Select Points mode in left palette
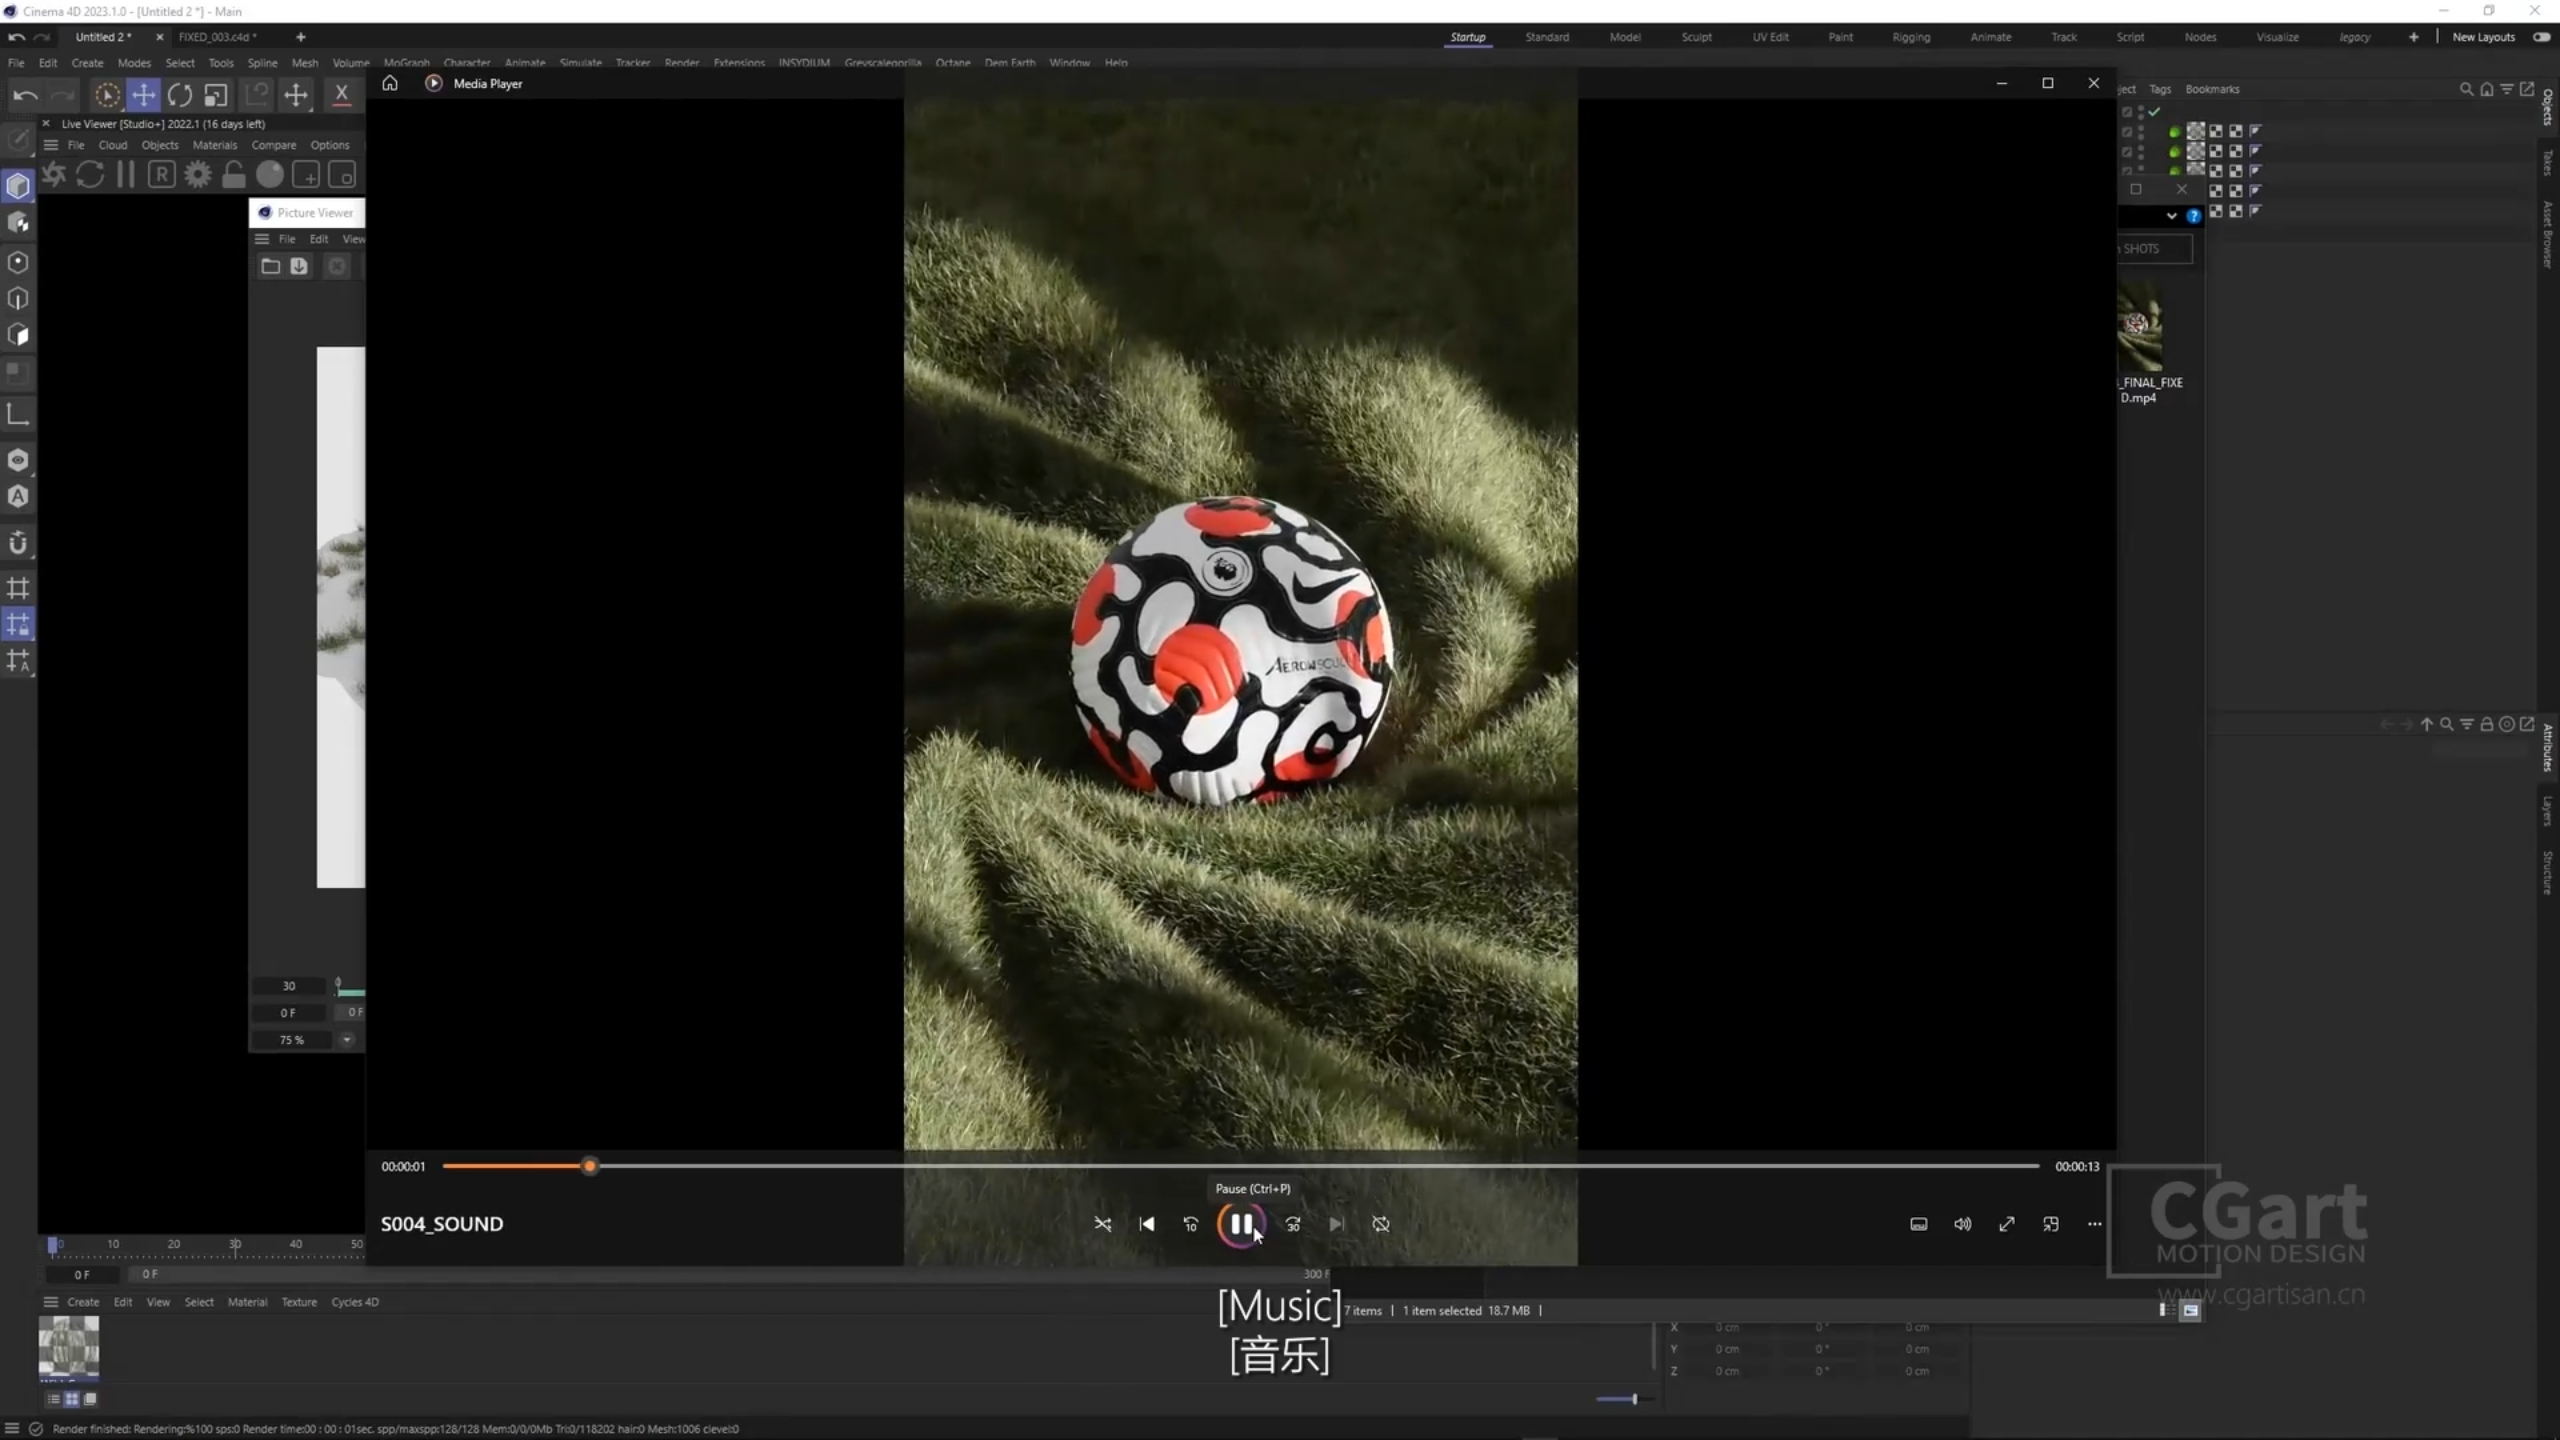Image resolution: width=2560 pixels, height=1440 pixels. pyautogui.click(x=18, y=262)
